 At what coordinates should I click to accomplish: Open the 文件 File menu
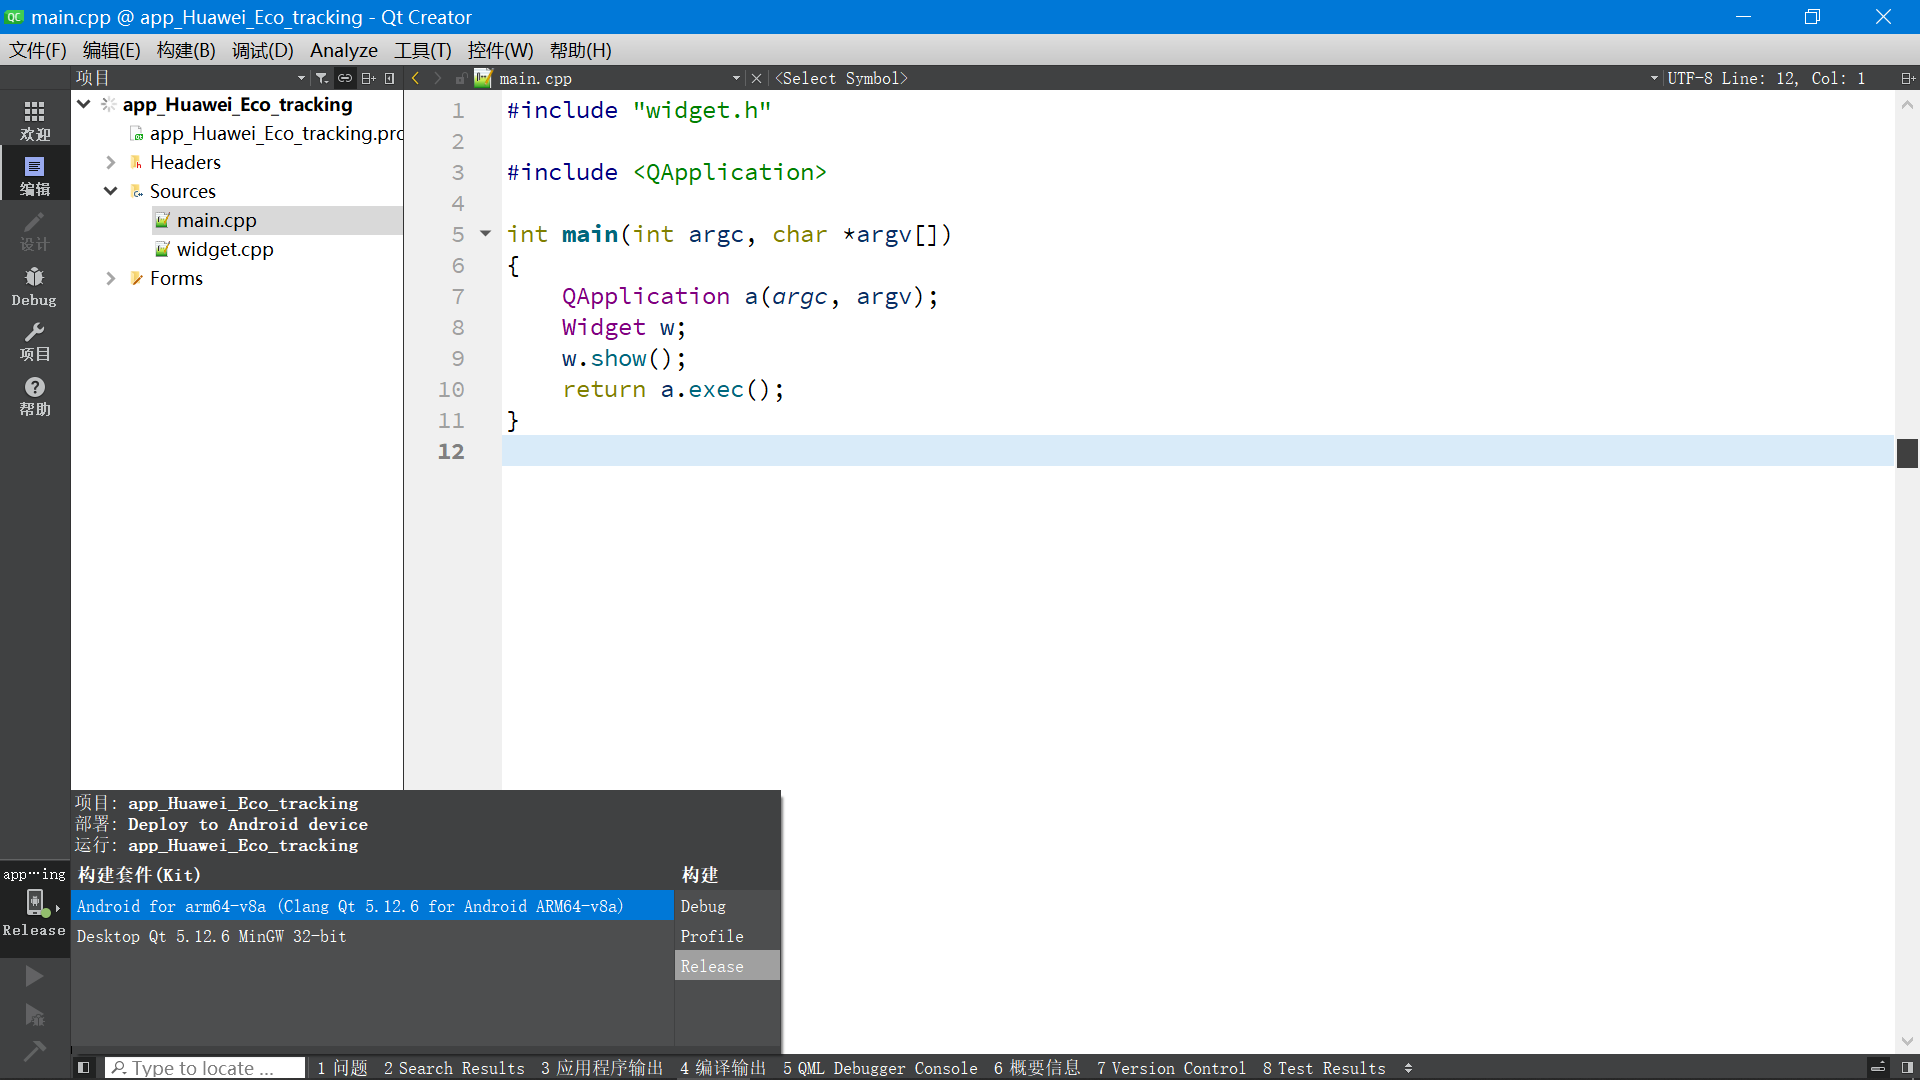pos(40,50)
